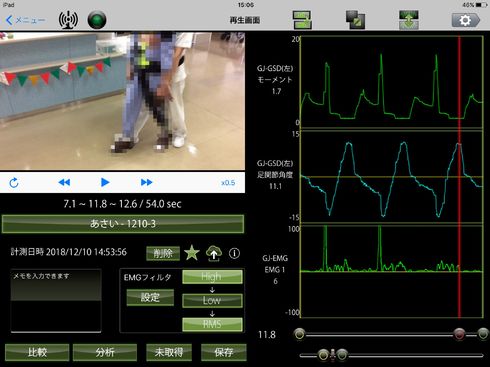This screenshot has width=490, height=367.
Task: Delete record with 削除 button
Action: pyautogui.click(x=163, y=254)
